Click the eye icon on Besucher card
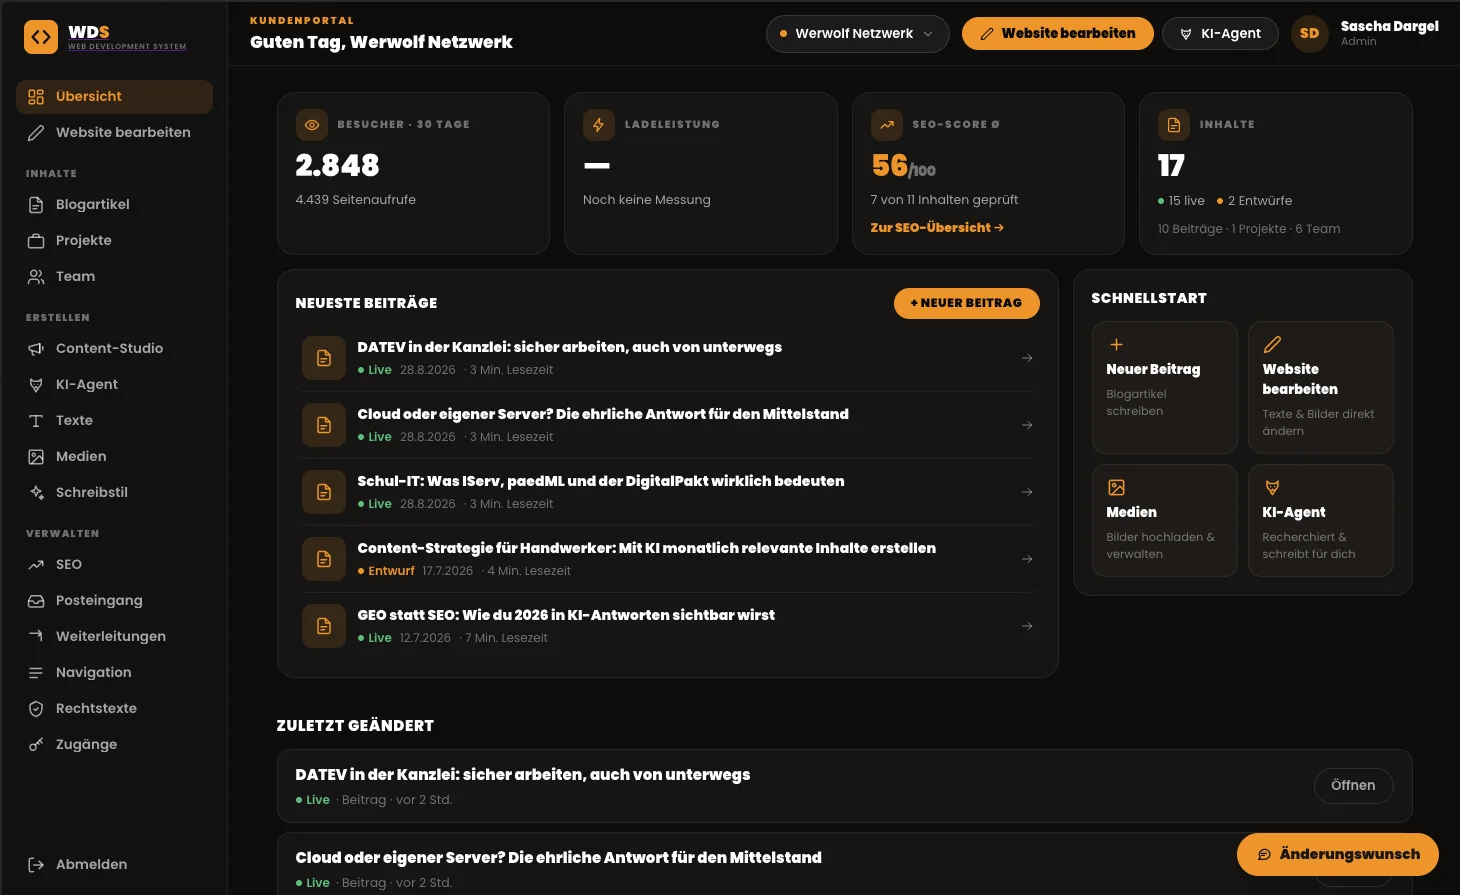Viewport: 1460px width, 895px height. click(x=312, y=125)
